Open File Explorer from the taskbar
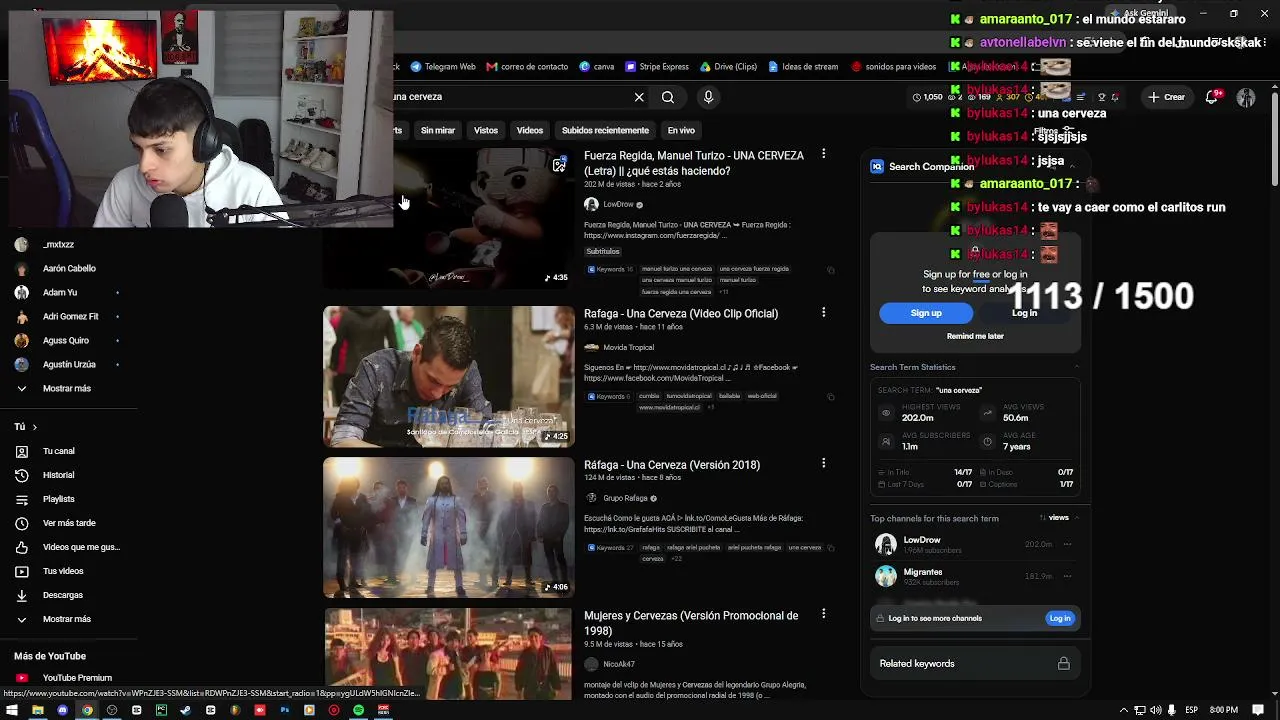1280x720 pixels. click(x=38, y=710)
